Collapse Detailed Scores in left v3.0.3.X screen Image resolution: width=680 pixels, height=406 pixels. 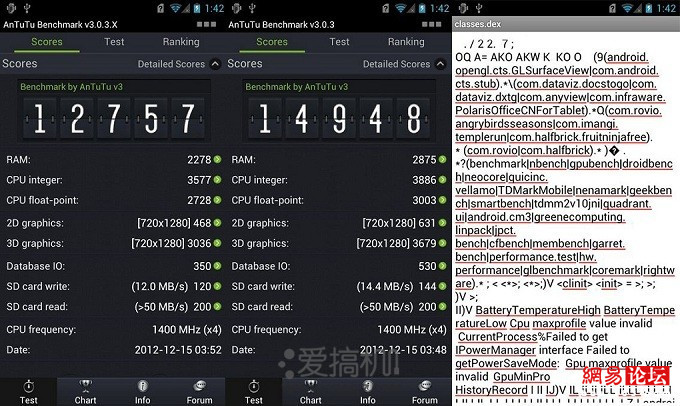(215, 64)
